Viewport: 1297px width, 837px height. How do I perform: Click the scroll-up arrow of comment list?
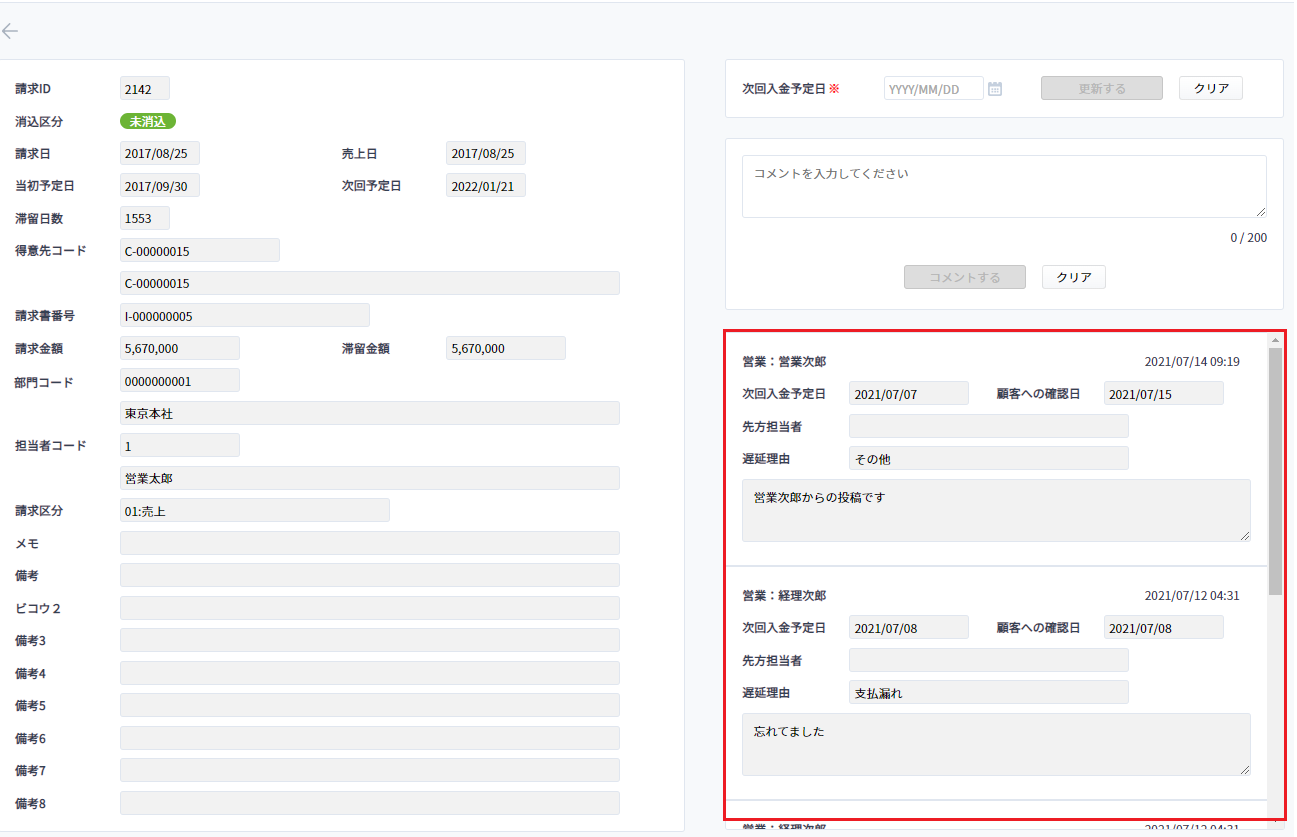pos(1275,341)
